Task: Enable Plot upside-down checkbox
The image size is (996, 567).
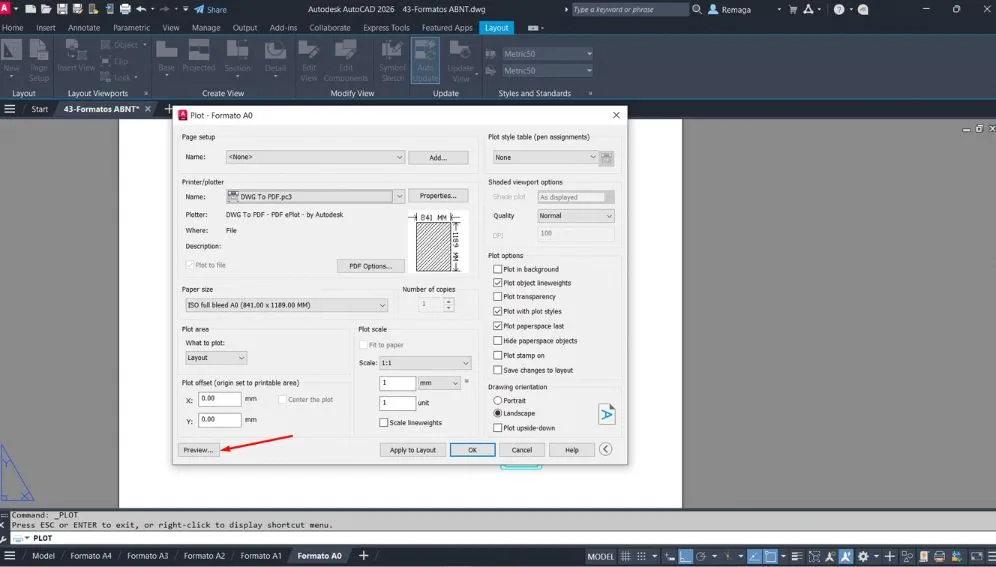Action: click(497, 428)
